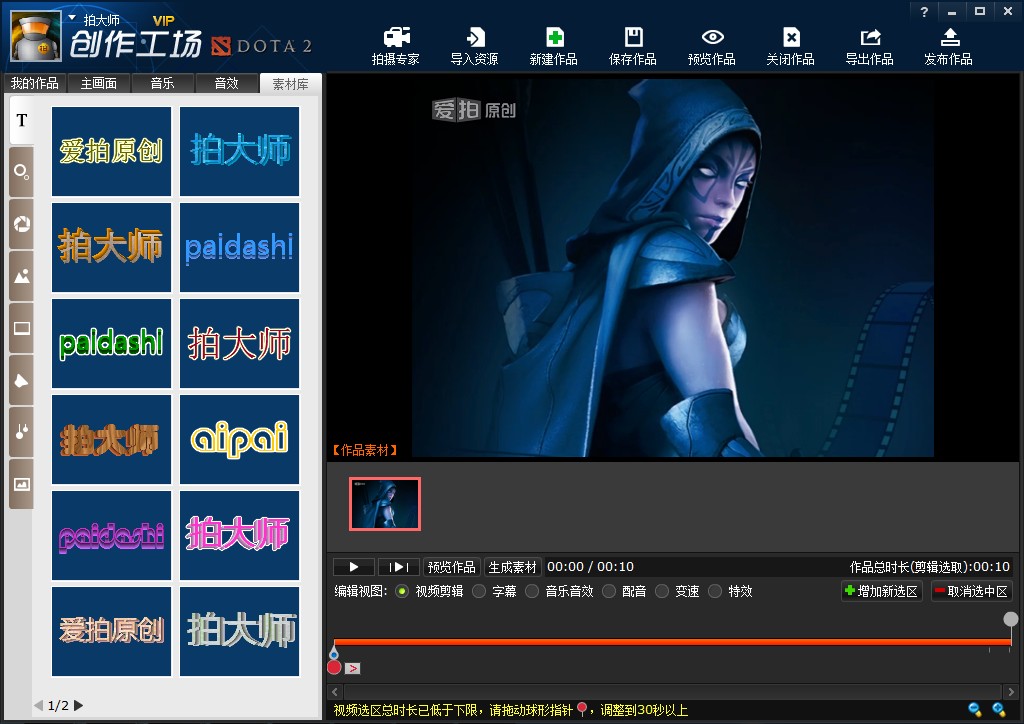Screen dimensions: 1024x724
Task: Choose the 变速 edit view radio button
Action: (x=662, y=591)
